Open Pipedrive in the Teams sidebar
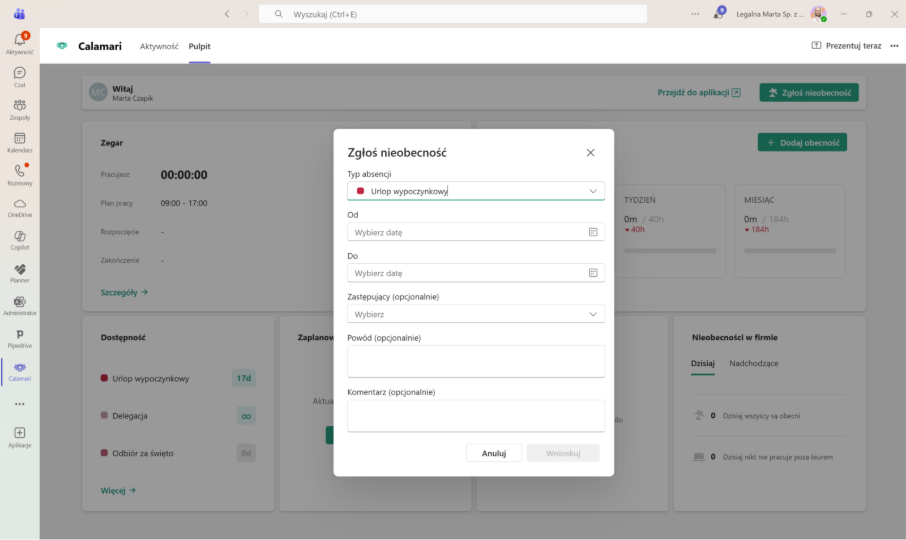Viewport: 906px width, 540px height. point(20,339)
